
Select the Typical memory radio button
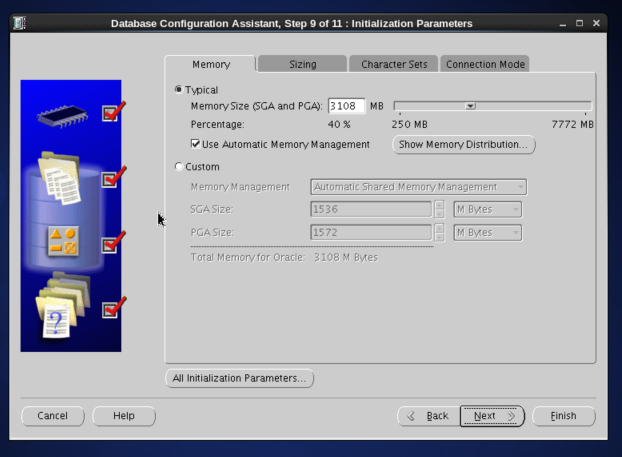pos(179,89)
